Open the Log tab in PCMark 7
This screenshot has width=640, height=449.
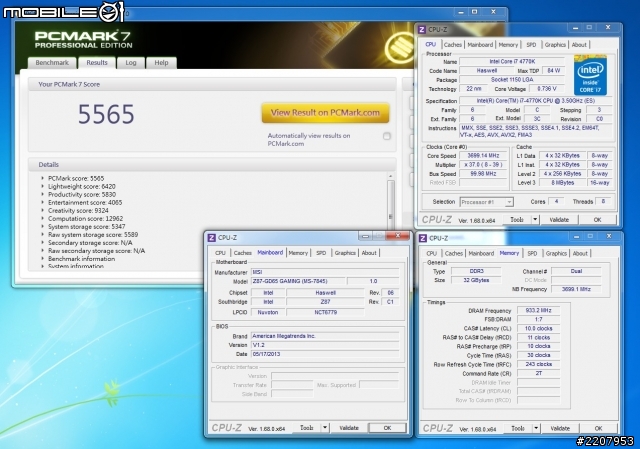(131, 63)
